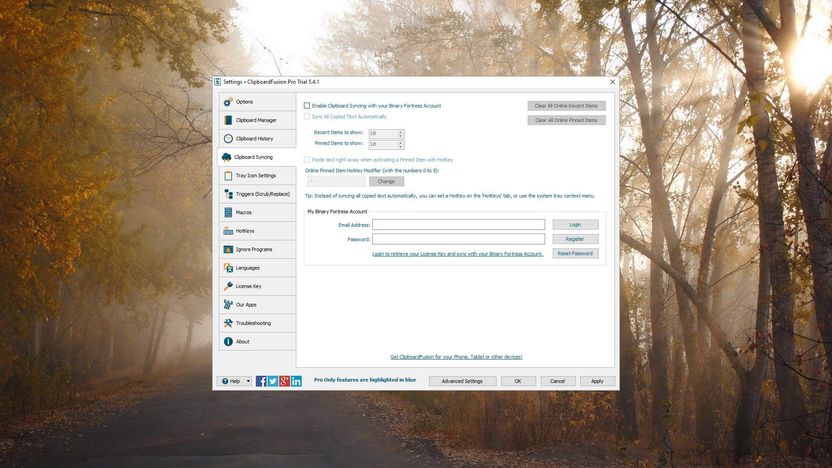Open the Clipboard History tab
This screenshot has width=832, height=468.
coord(257,138)
